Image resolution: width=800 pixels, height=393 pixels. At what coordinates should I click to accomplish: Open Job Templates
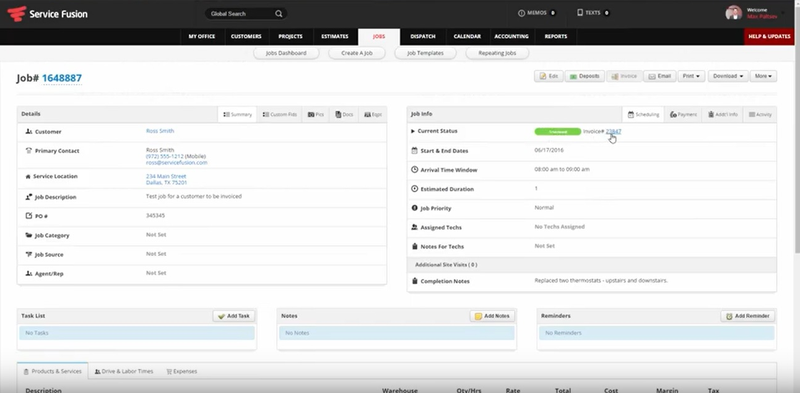click(425, 53)
